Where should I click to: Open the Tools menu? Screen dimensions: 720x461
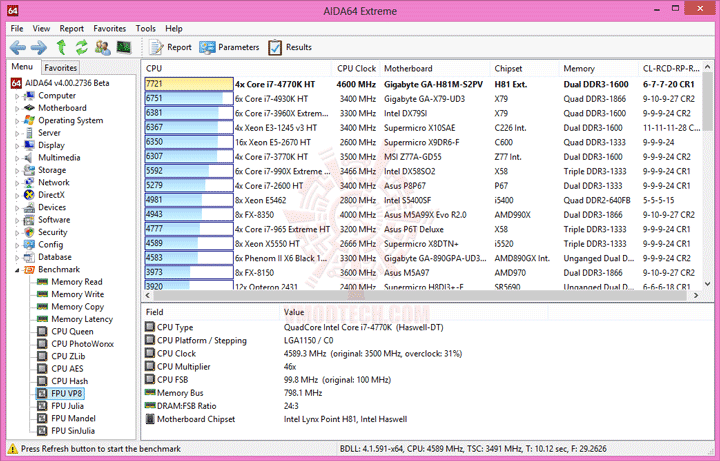[x=146, y=28]
